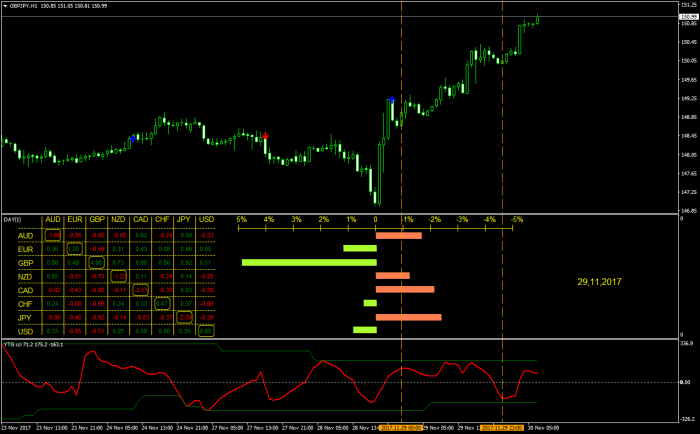Click the boxed -2.39 value in JPY row
This screenshot has width=700, height=434.
point(184,317)
